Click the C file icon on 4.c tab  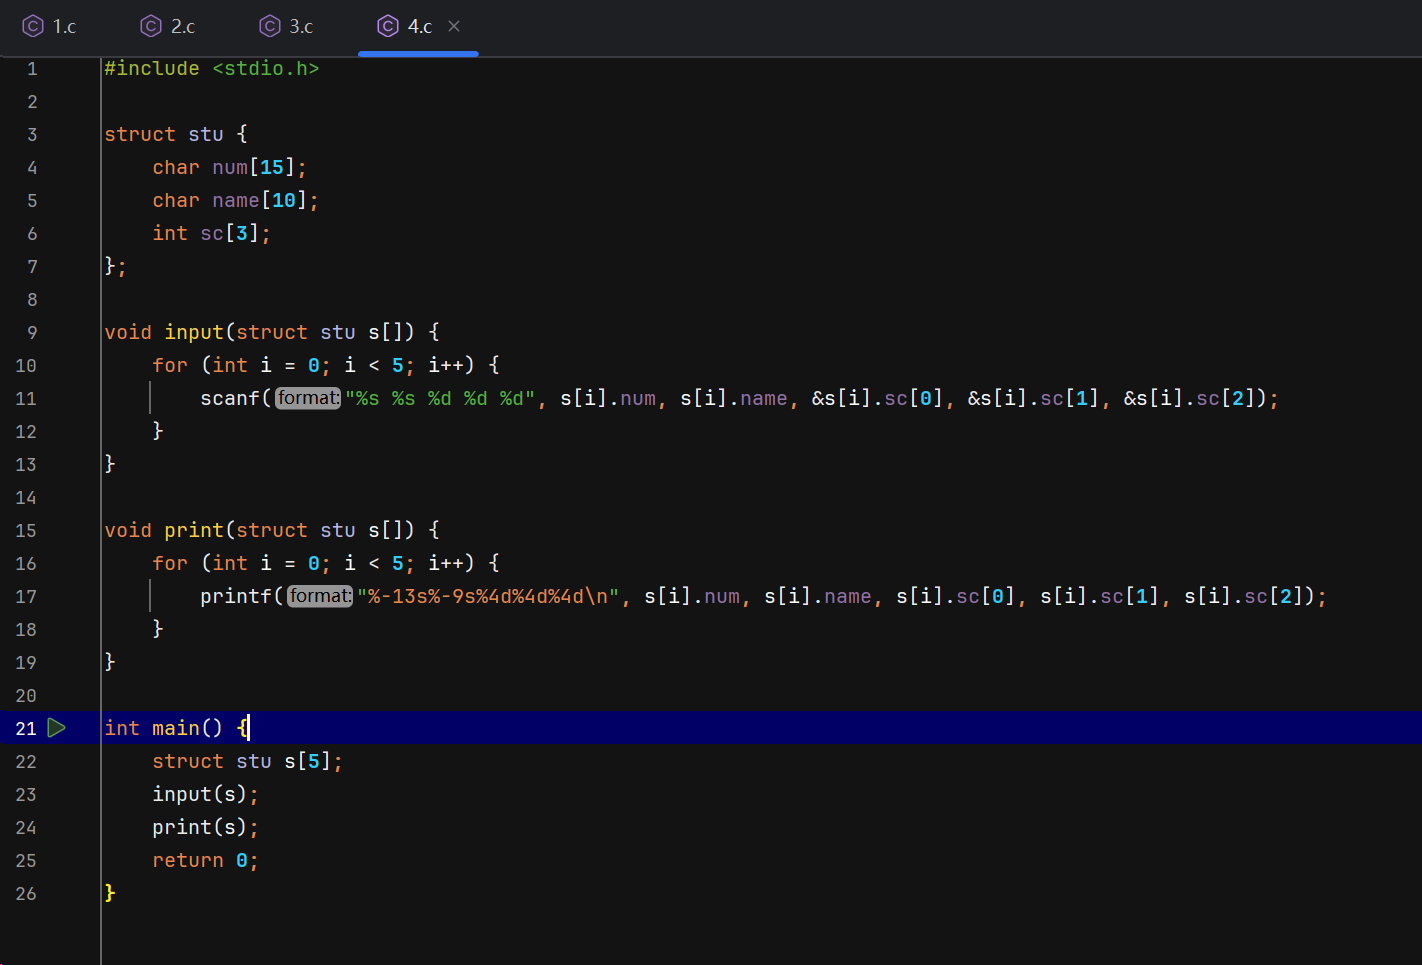[x=388, y=26]
